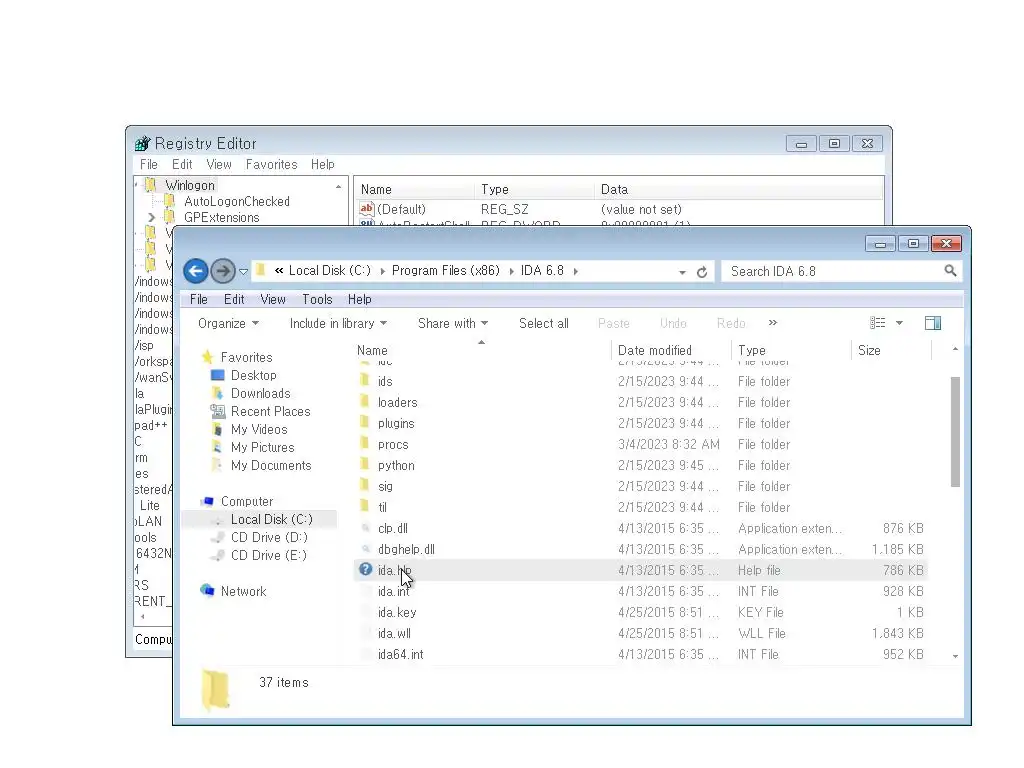
Task: Select Favorites star in navigation pane
Action: click(x=208, y=357)
